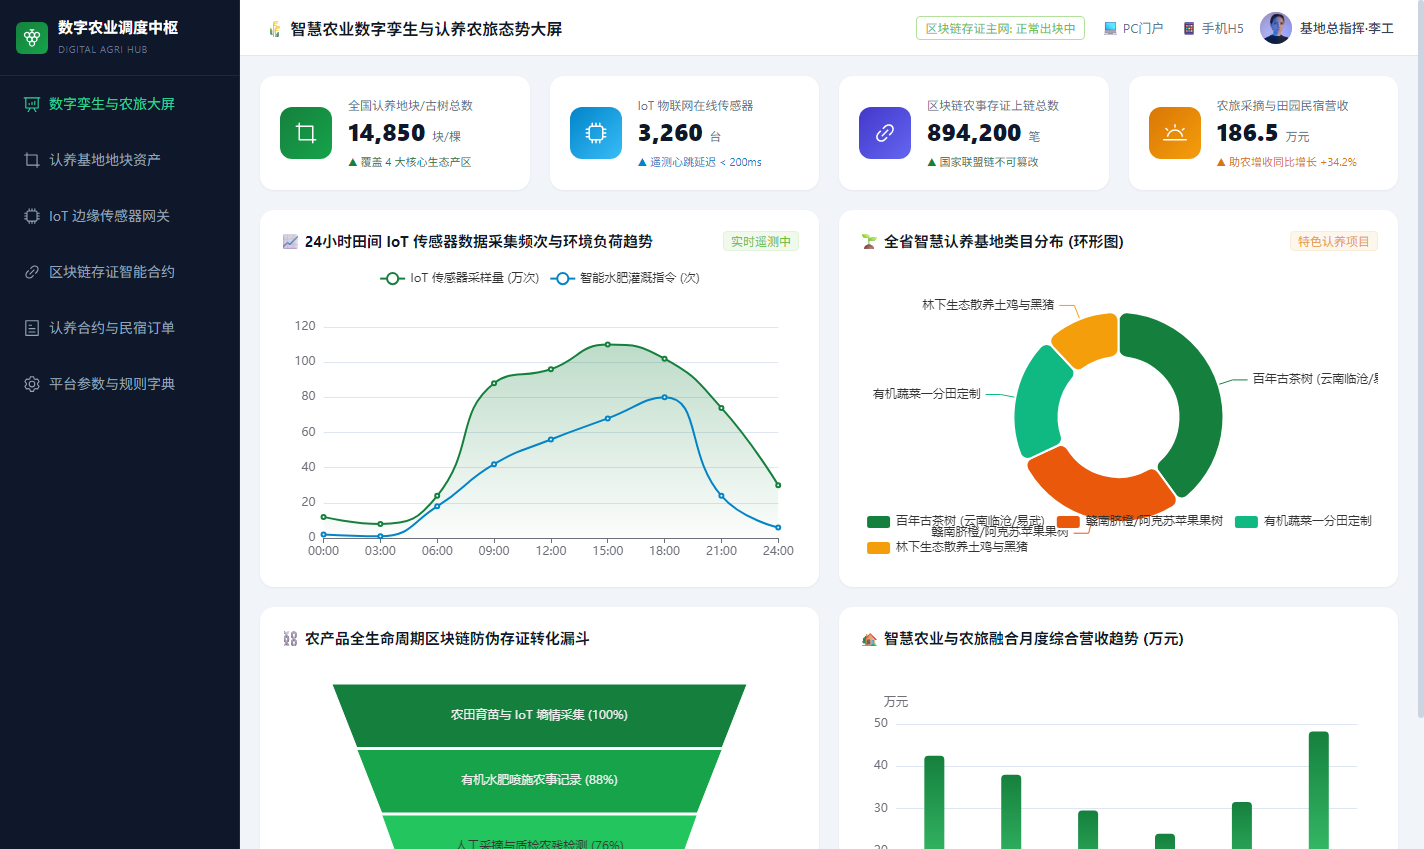Click 国家联盟链不可篡改 text
1424x849 pixels.
tap(983, 162)
